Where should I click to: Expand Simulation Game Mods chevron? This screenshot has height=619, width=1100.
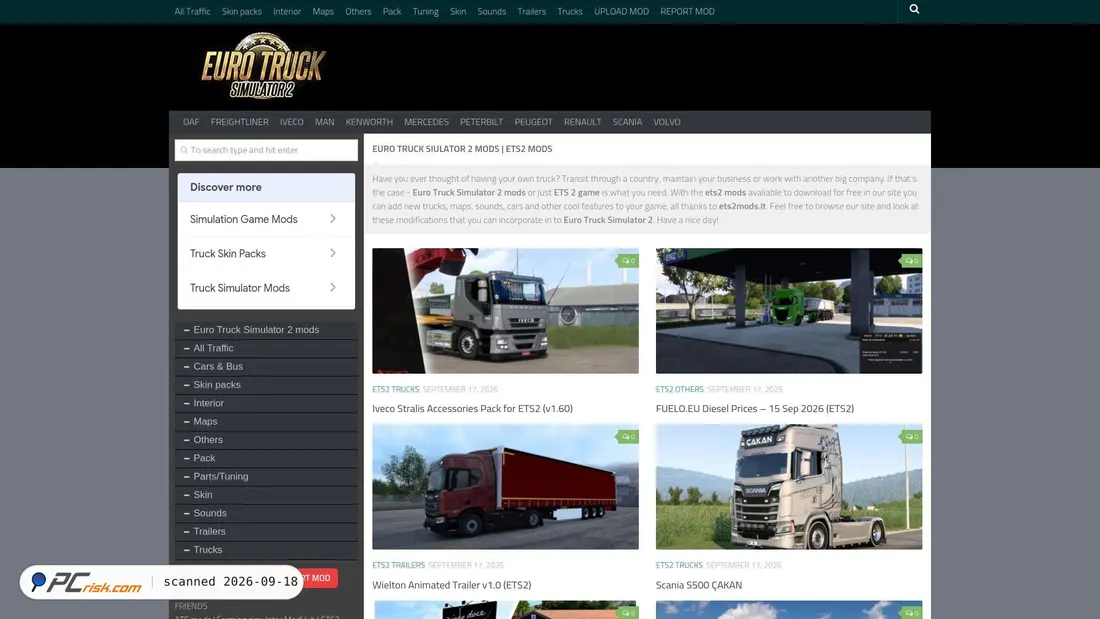[333, 219]
